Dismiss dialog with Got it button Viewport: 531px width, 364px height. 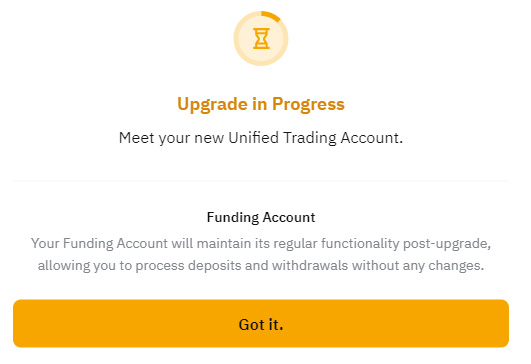pyautogui.click(x=261, y=323)
